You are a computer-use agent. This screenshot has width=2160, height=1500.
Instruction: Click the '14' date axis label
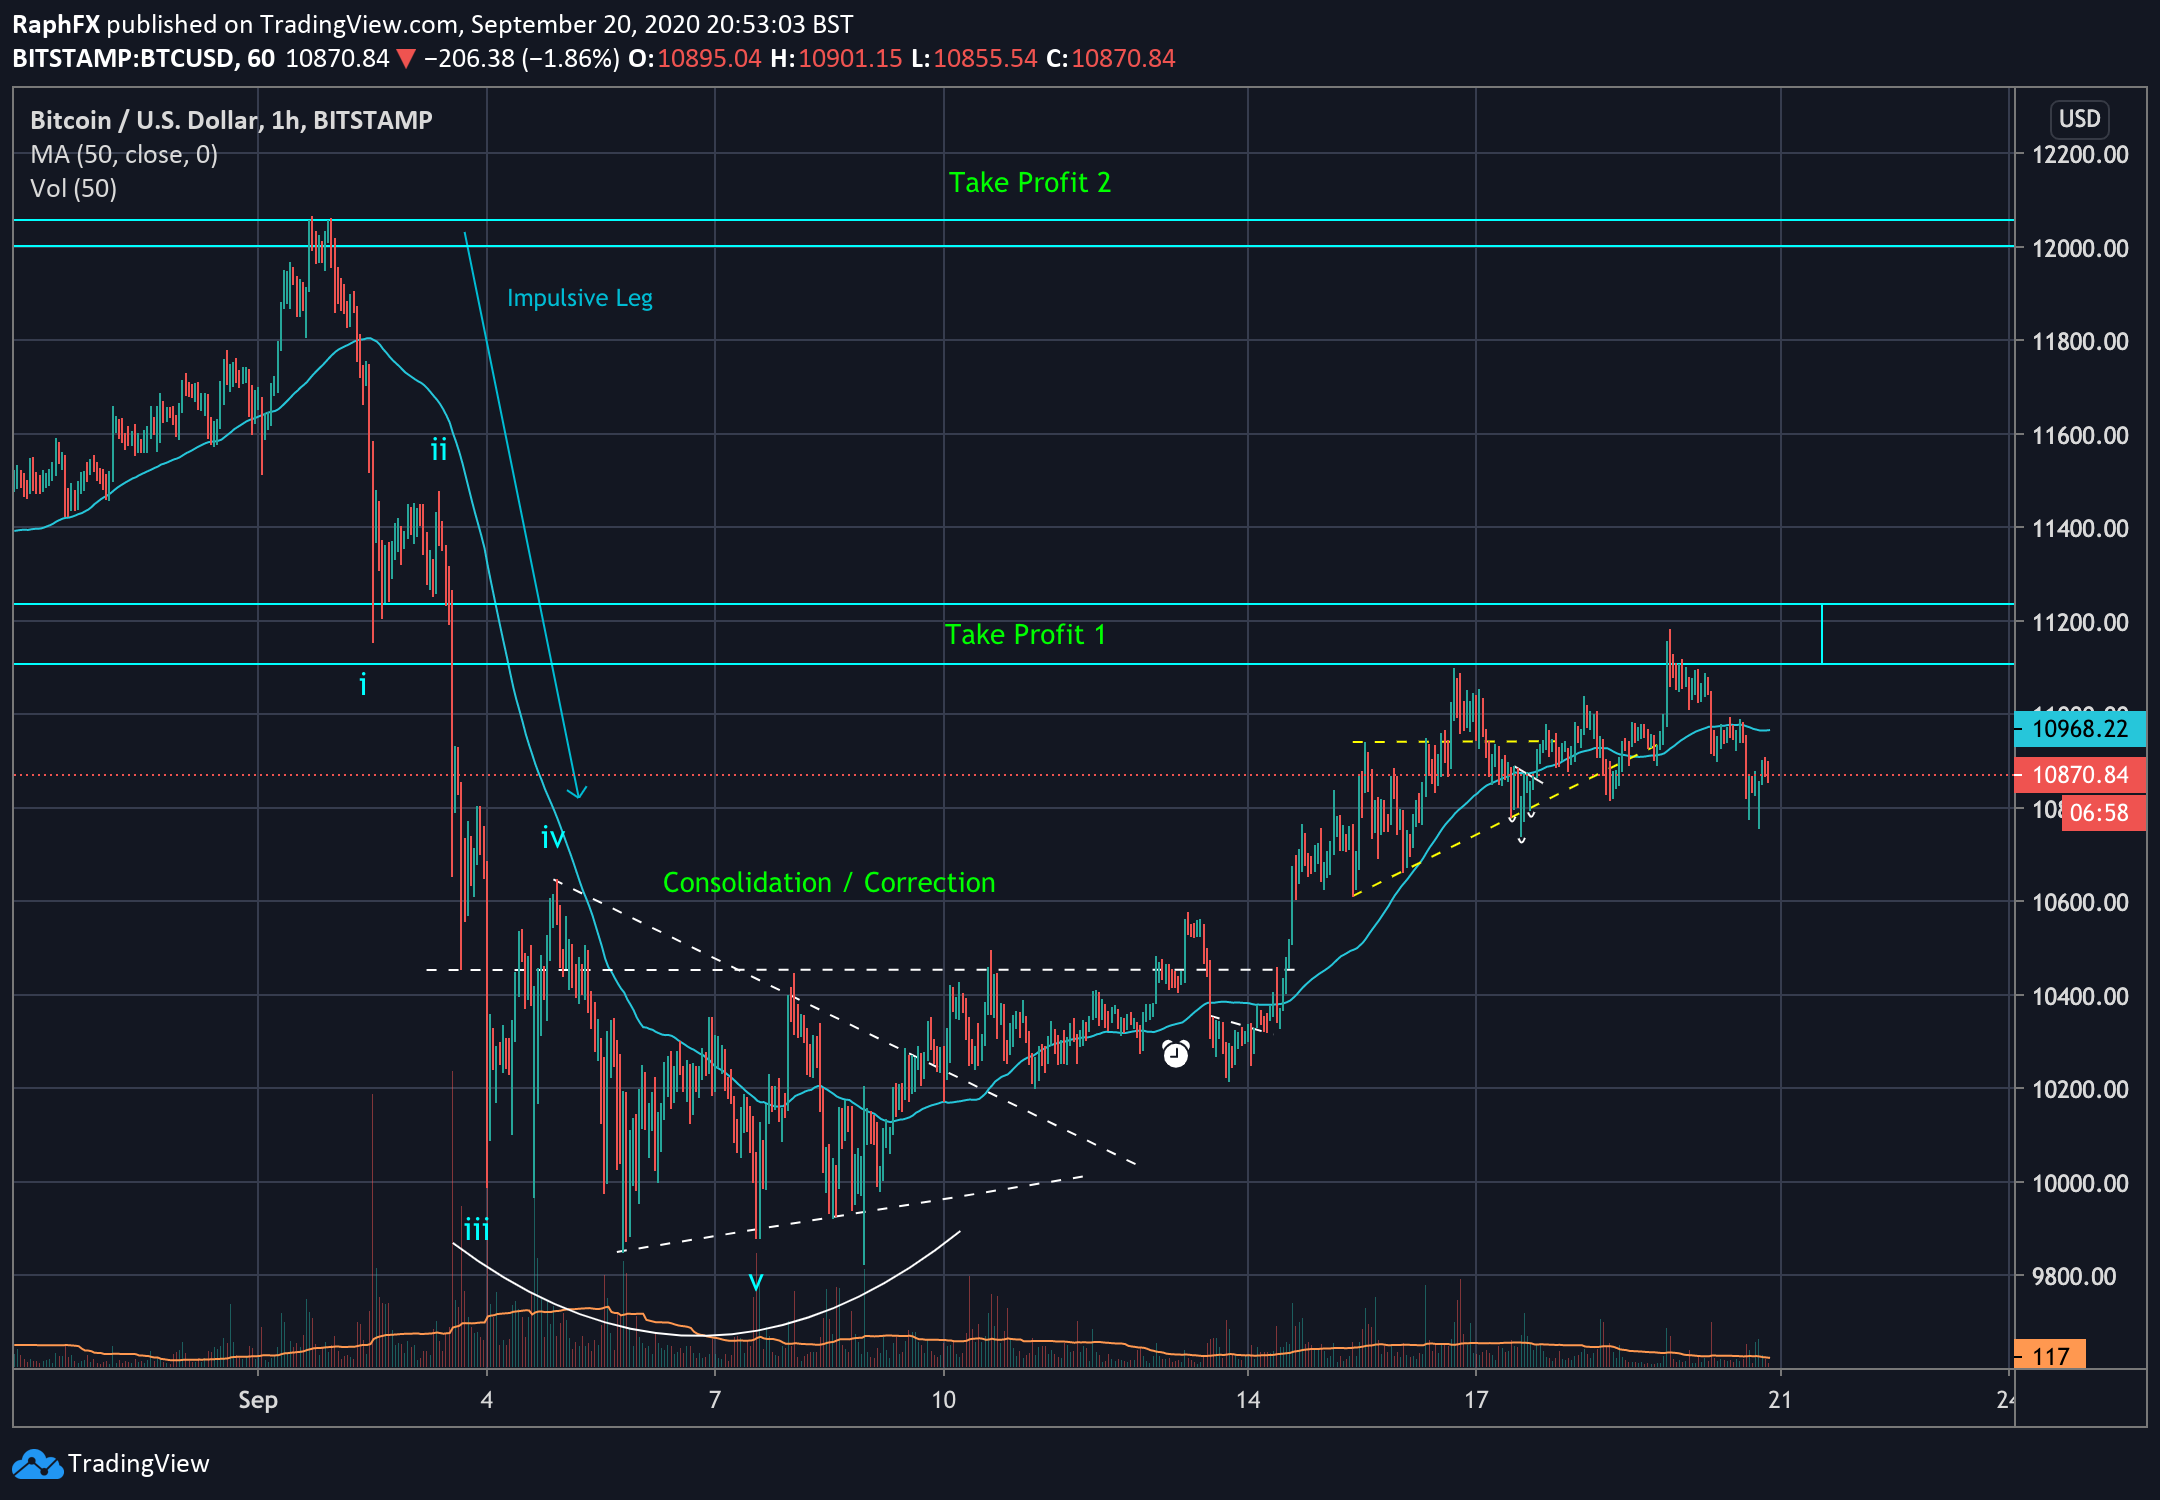1248,1400
